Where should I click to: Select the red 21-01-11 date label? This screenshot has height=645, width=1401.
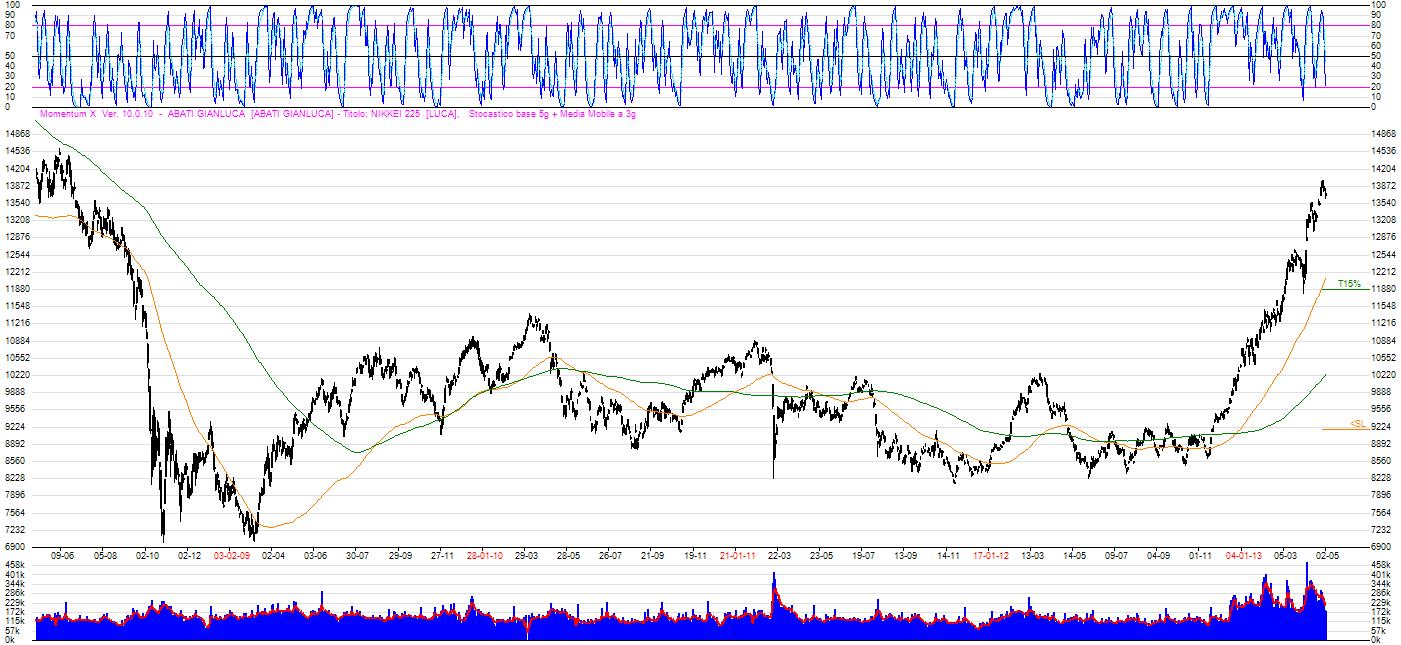737,554
